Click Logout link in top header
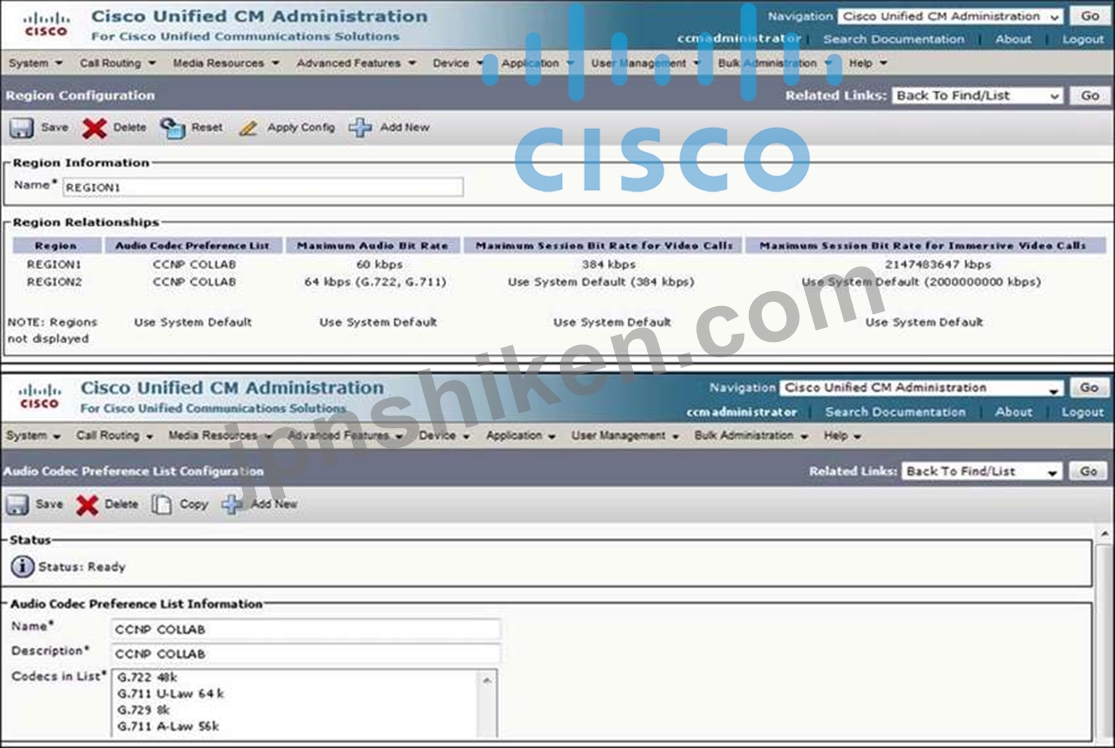This screenshot has height=748, width=1115. [x=1083, y=39]
